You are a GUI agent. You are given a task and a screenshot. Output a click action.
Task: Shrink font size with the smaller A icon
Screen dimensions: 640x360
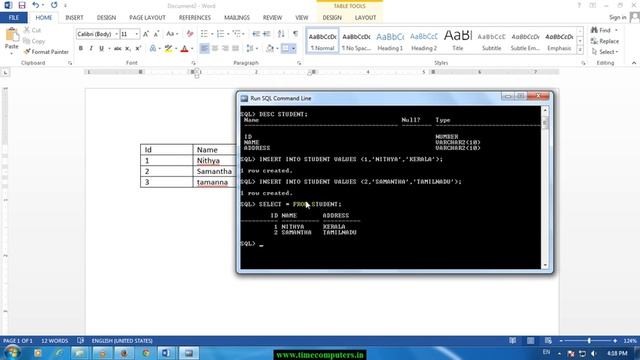point(156,34)
